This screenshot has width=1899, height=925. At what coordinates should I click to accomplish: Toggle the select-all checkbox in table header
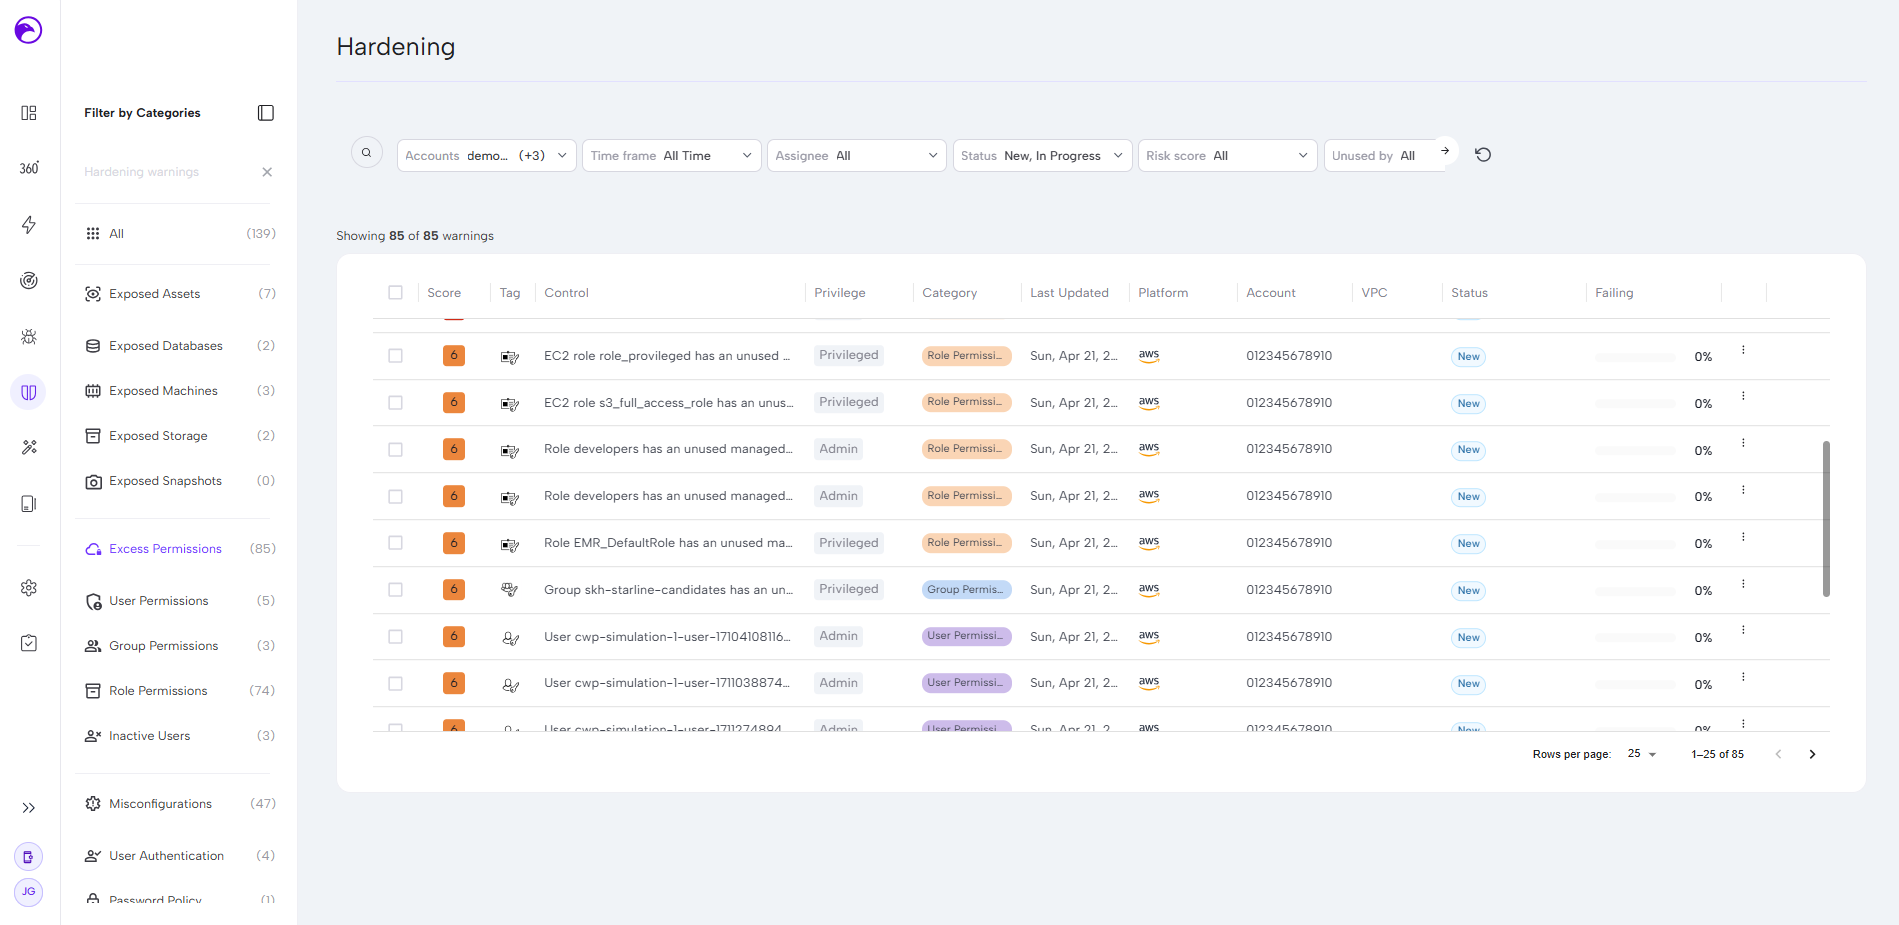coord(396,293)
